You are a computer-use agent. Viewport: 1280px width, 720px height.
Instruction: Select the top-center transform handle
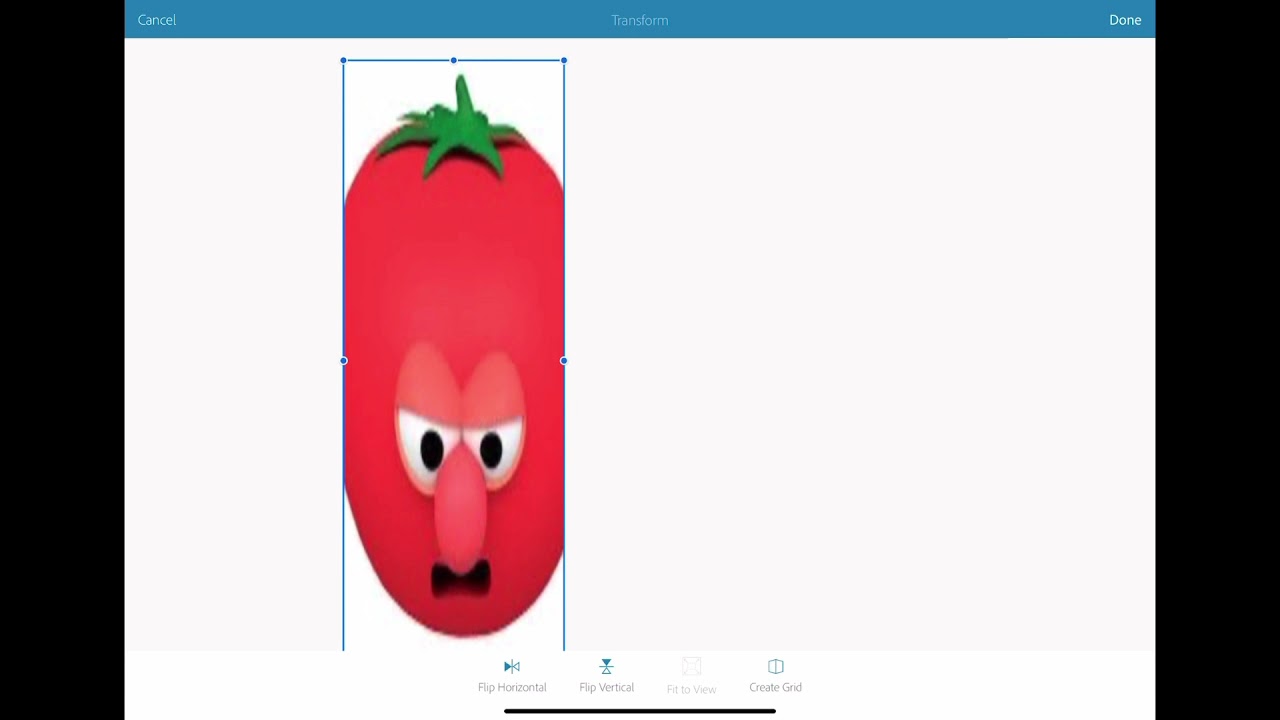454,61
